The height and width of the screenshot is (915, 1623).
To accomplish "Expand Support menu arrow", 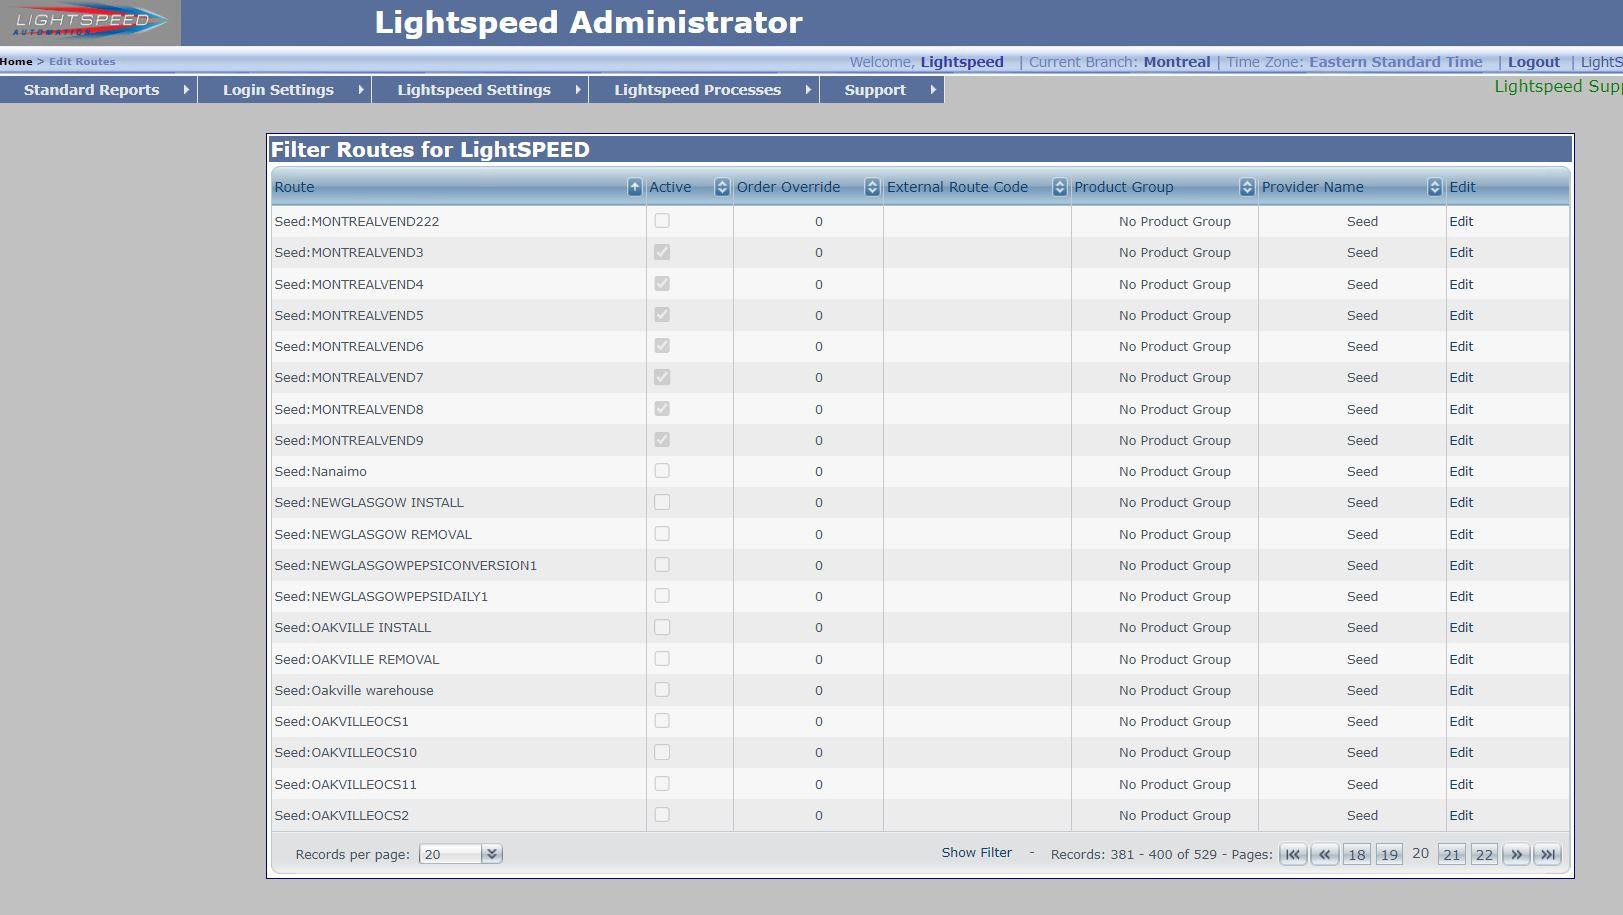I will point(933,90).
